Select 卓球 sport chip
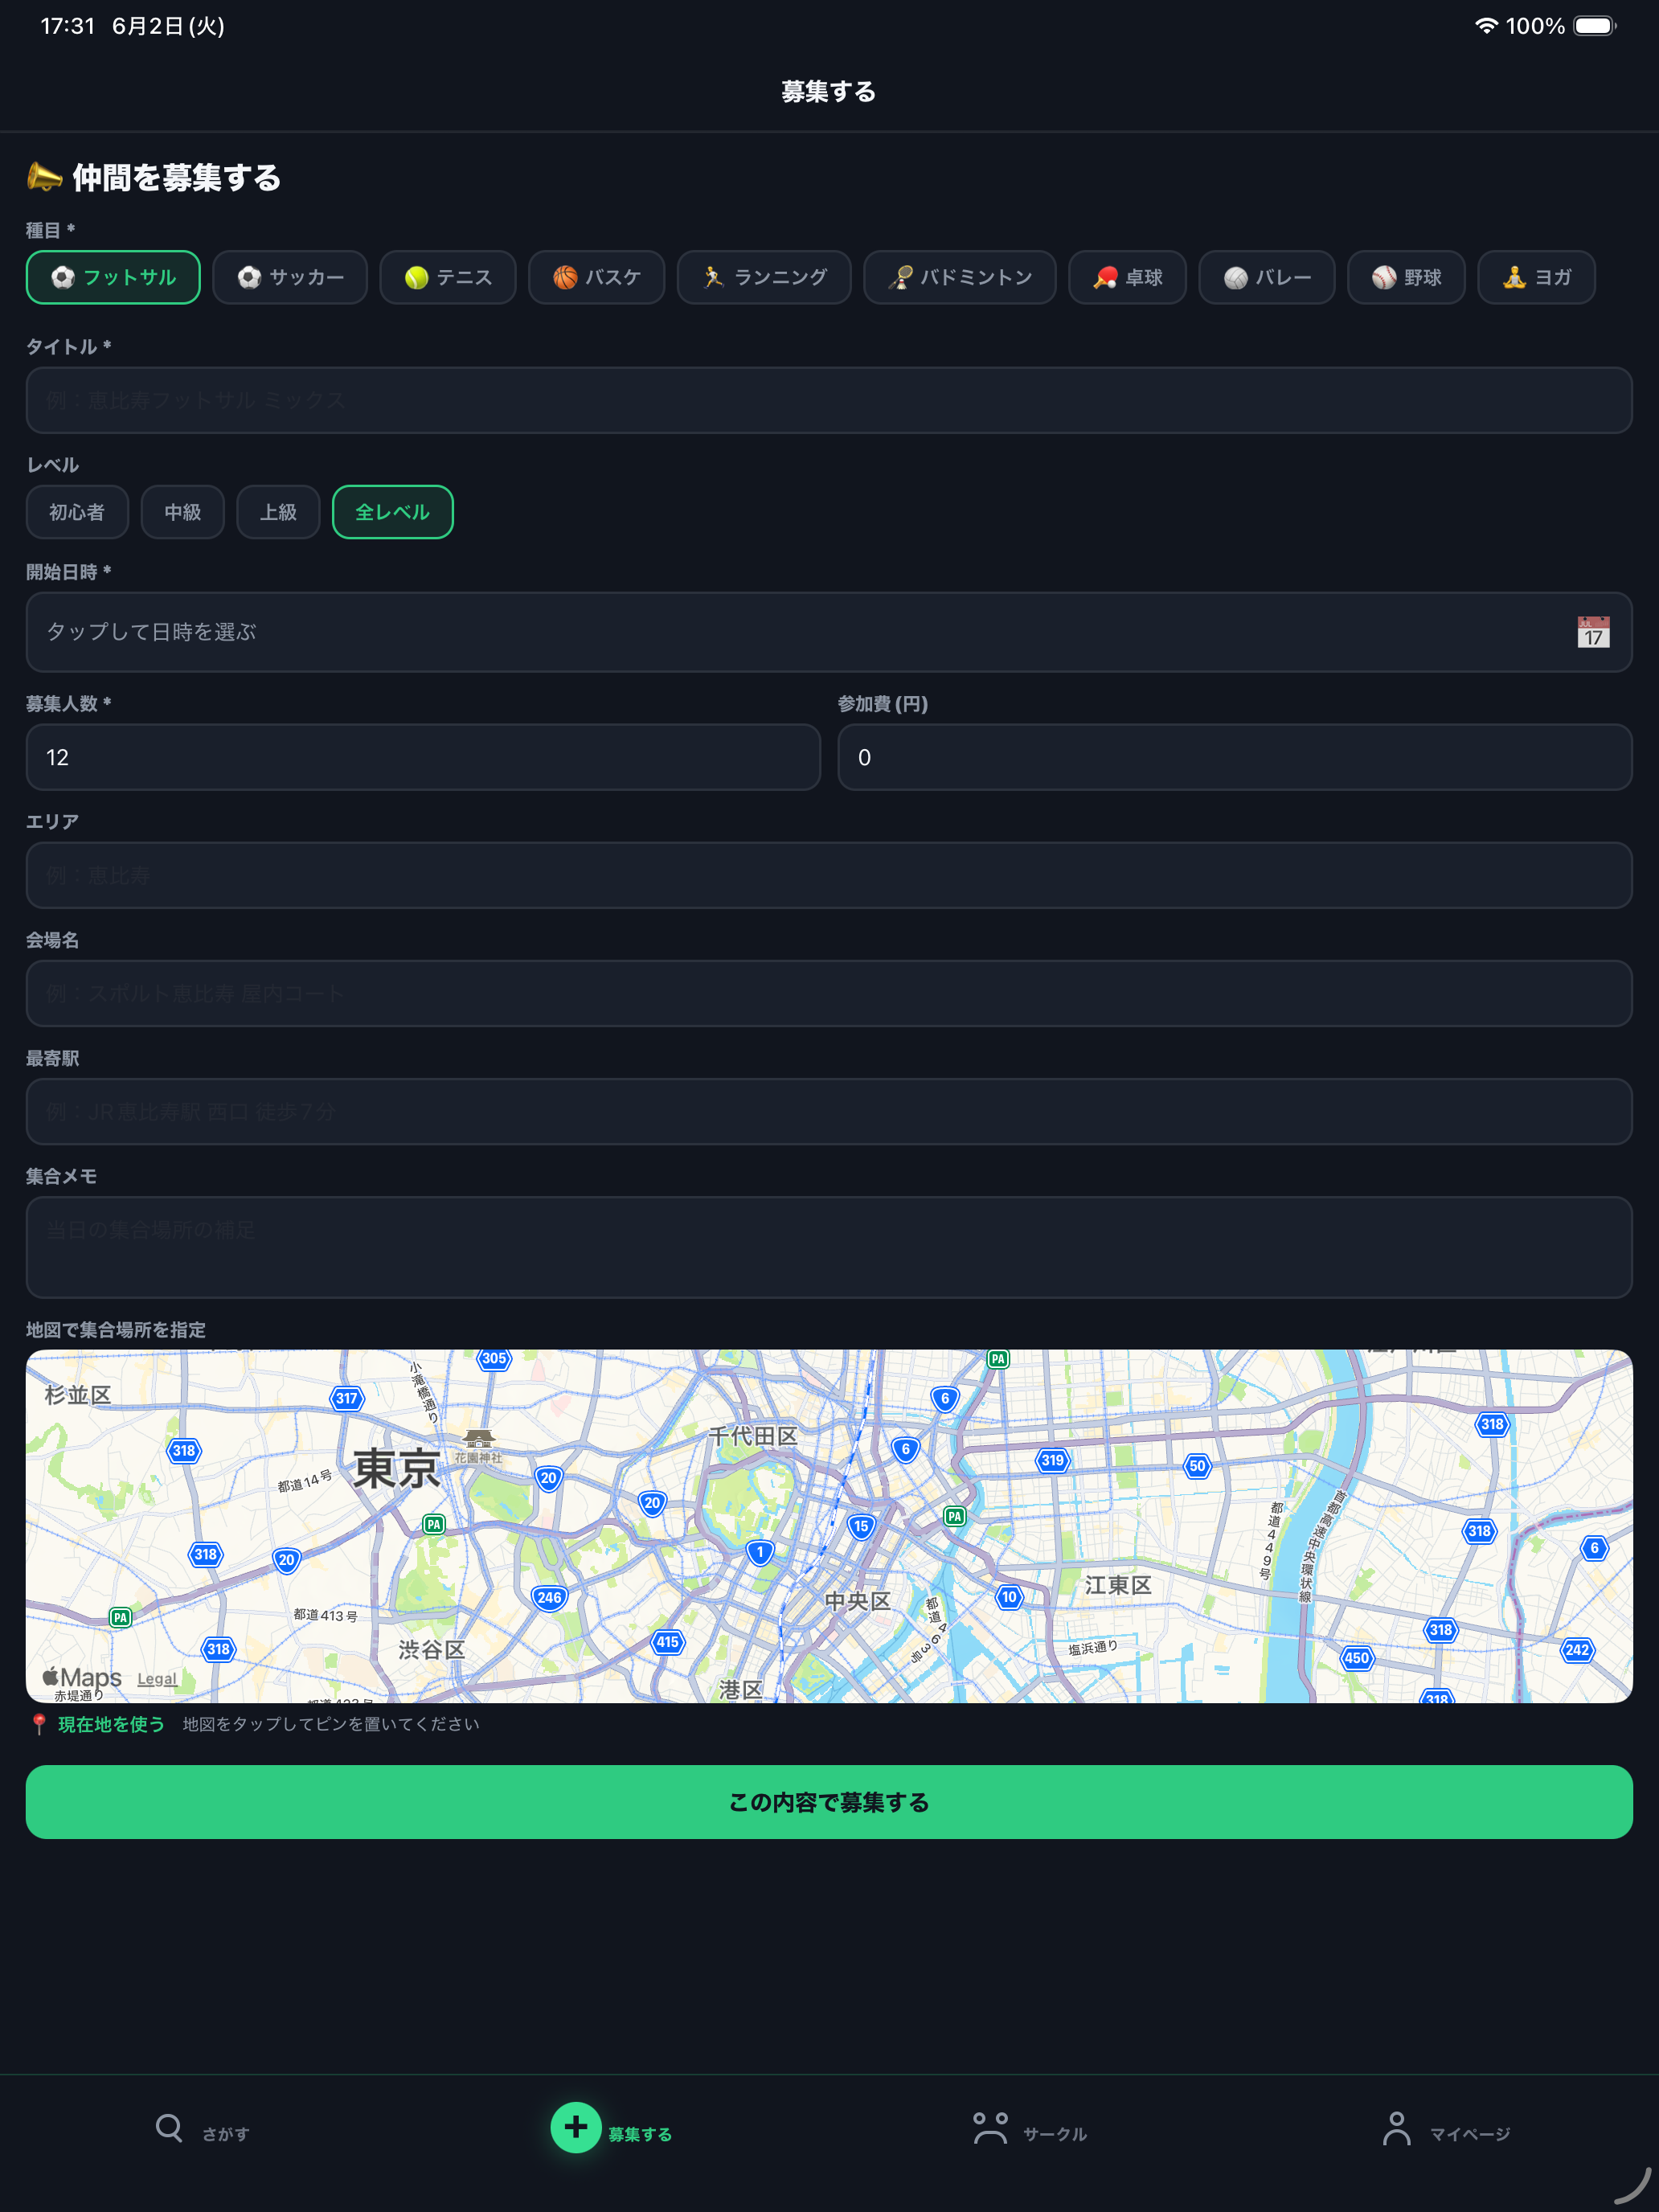Viewport: 1659px width, 2212px height. coord(1127,277)
